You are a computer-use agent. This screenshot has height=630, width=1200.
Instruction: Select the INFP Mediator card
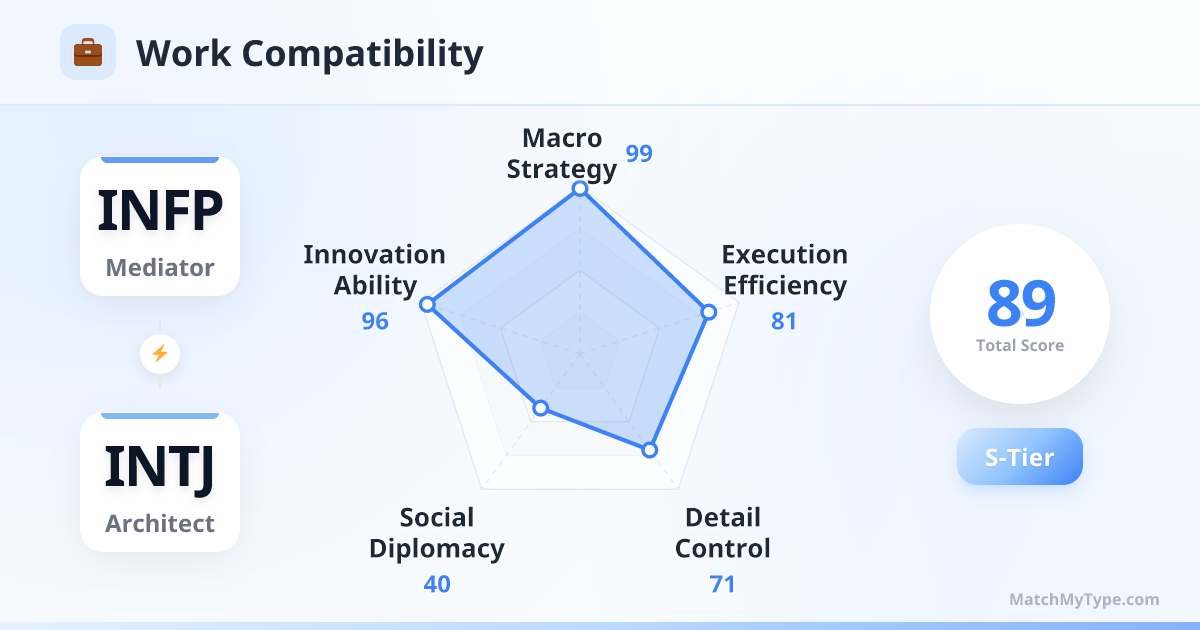tap(160, 226)
